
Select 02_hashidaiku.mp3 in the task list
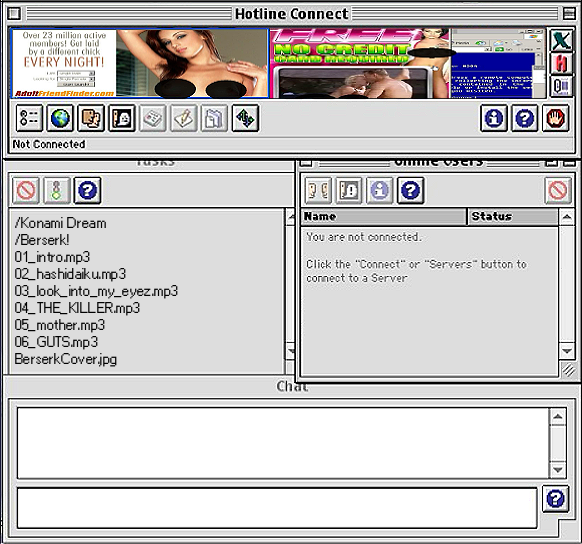(70, 274)
